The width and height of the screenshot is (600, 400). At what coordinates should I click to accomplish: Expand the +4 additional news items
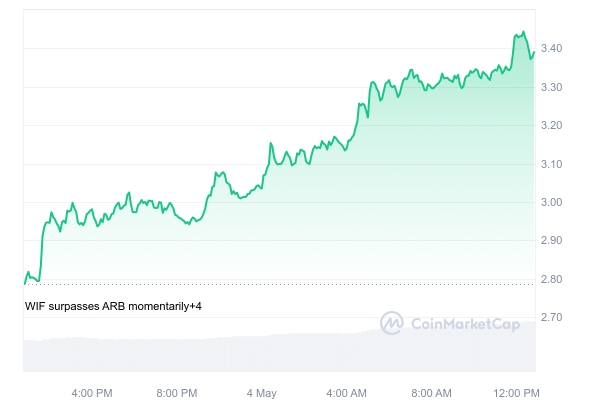tap(196, 305)
